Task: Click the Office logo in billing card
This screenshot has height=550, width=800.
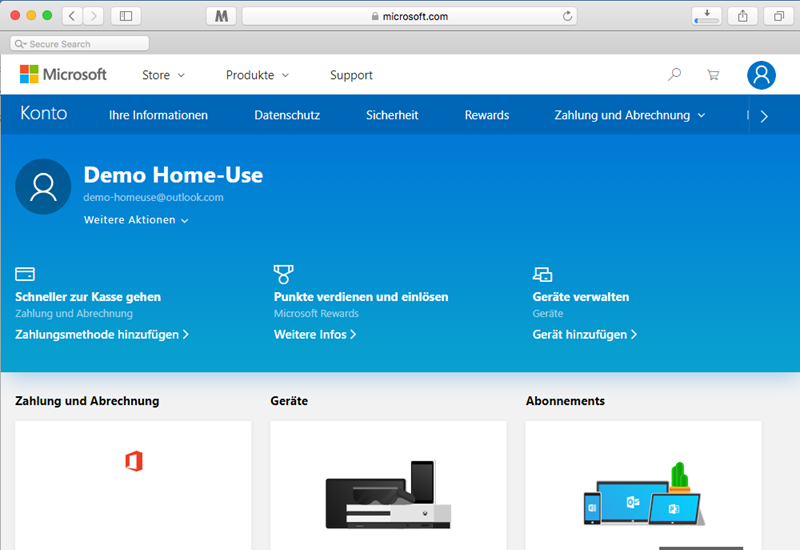Action: [134, 461]
